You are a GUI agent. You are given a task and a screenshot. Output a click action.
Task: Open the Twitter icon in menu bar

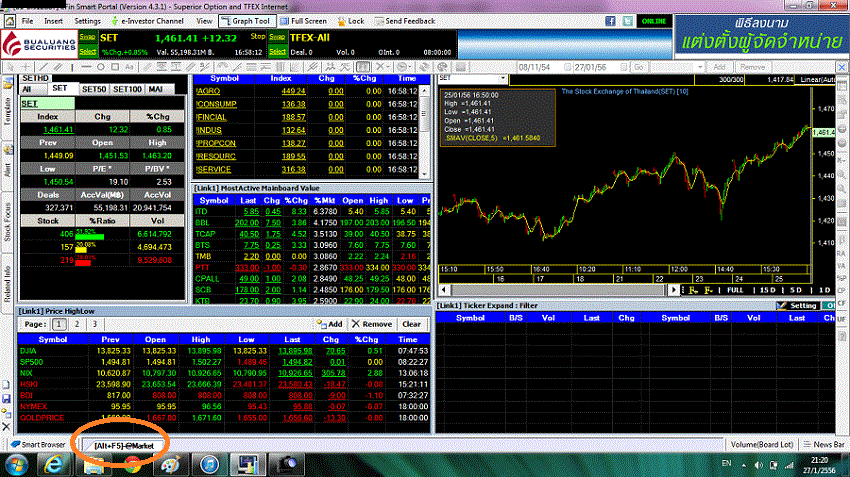pyautogui.click(x=628, y=21)
